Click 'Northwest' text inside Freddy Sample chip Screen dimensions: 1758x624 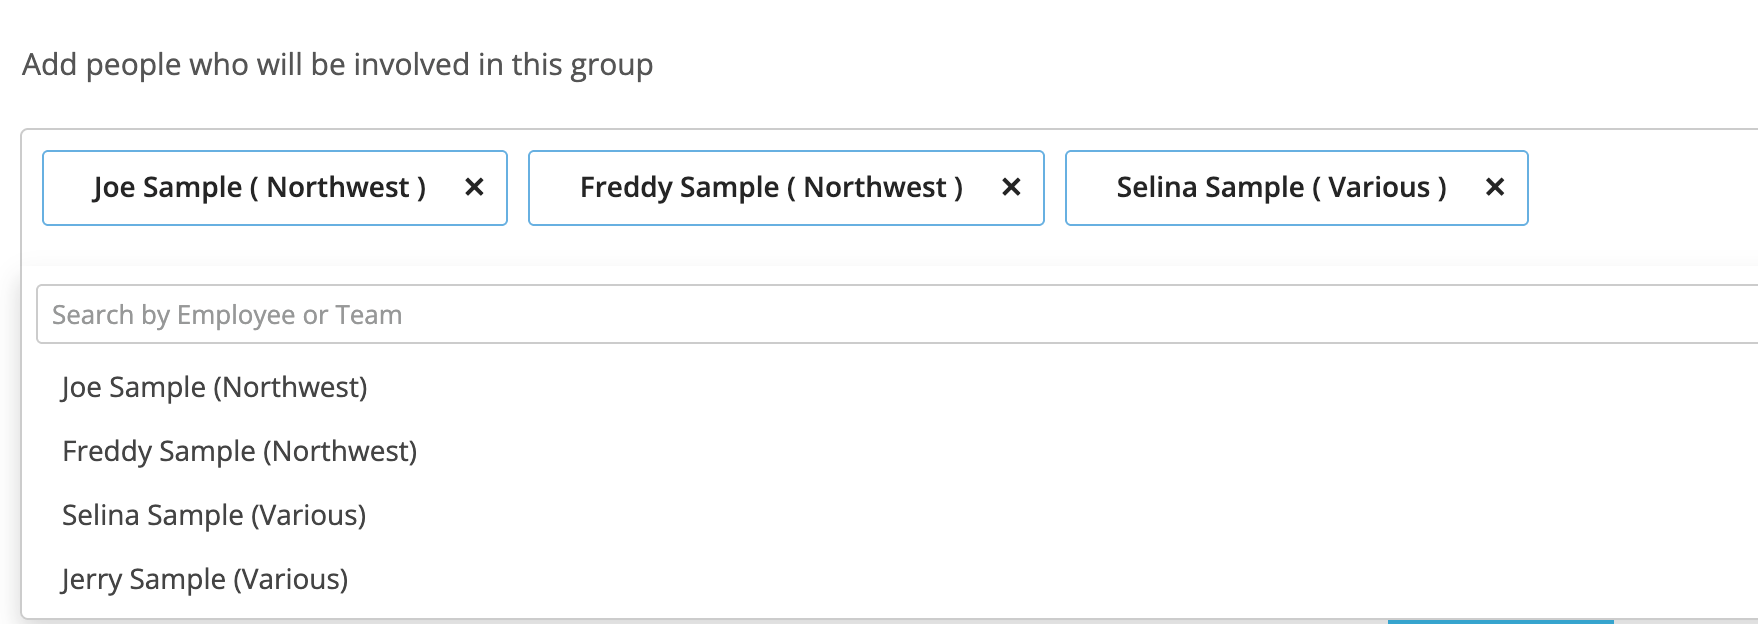(x=875, y=187)
